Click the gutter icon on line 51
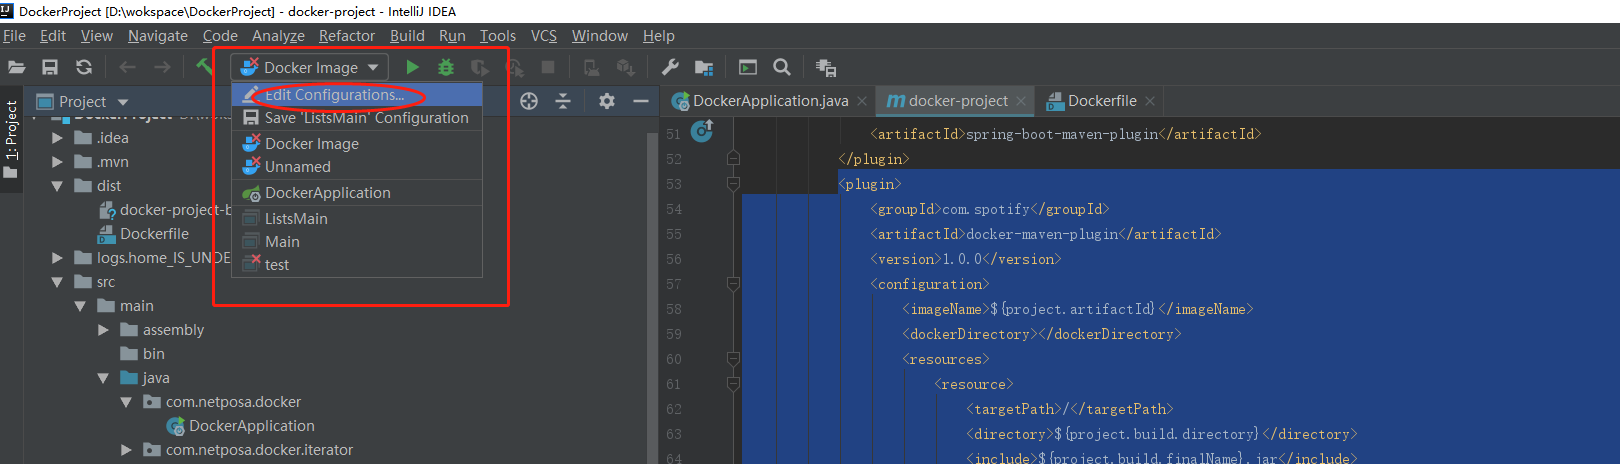 702,131
